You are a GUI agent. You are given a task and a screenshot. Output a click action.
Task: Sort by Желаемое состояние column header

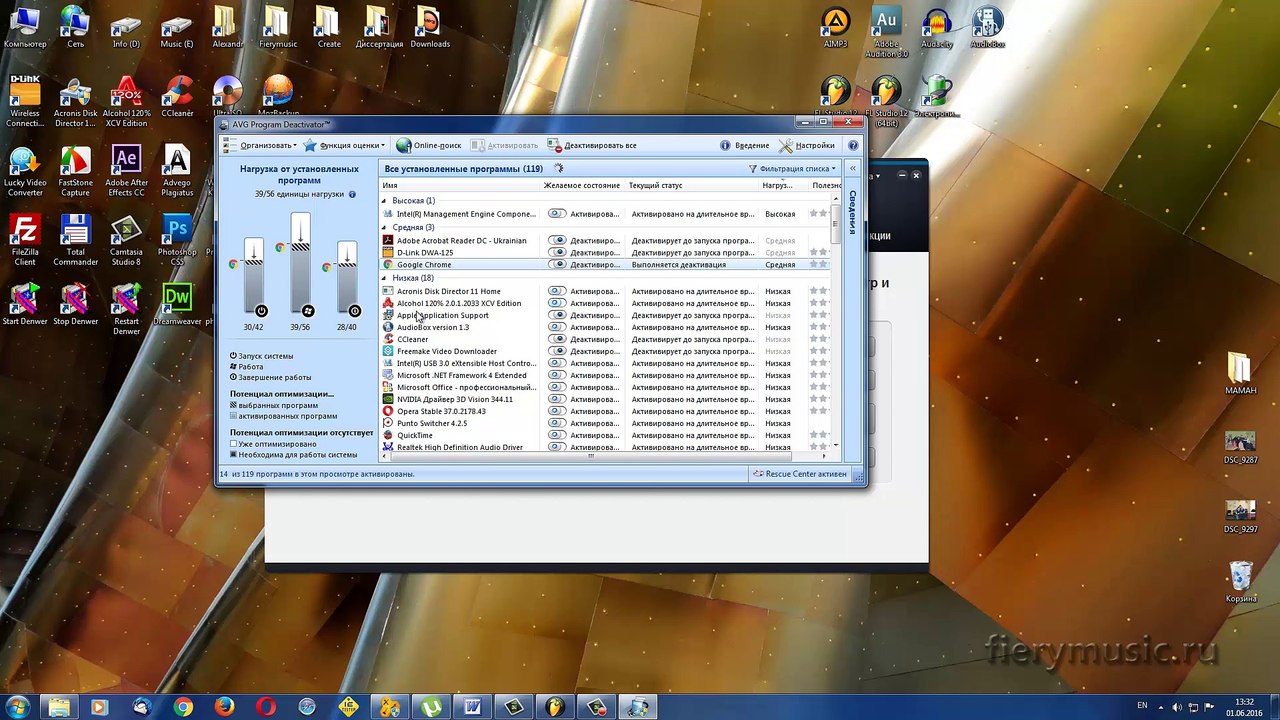(x=583, y=185)
